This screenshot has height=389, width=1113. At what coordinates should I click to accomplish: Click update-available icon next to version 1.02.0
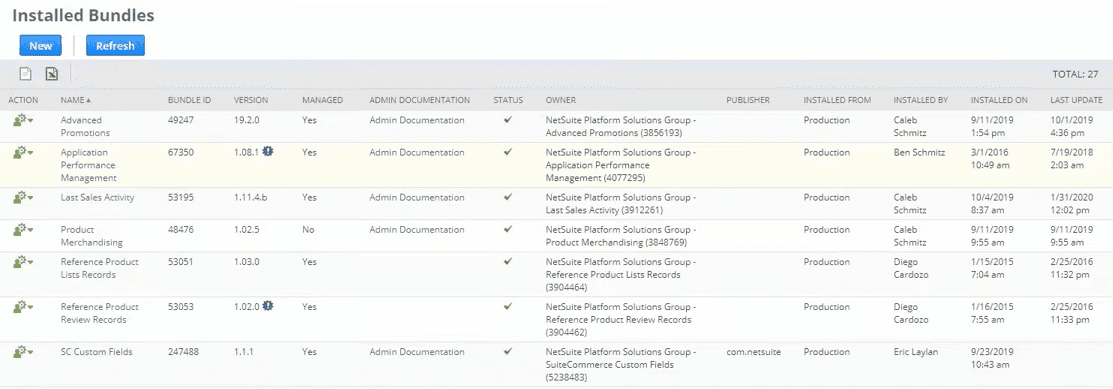[267, 306]
